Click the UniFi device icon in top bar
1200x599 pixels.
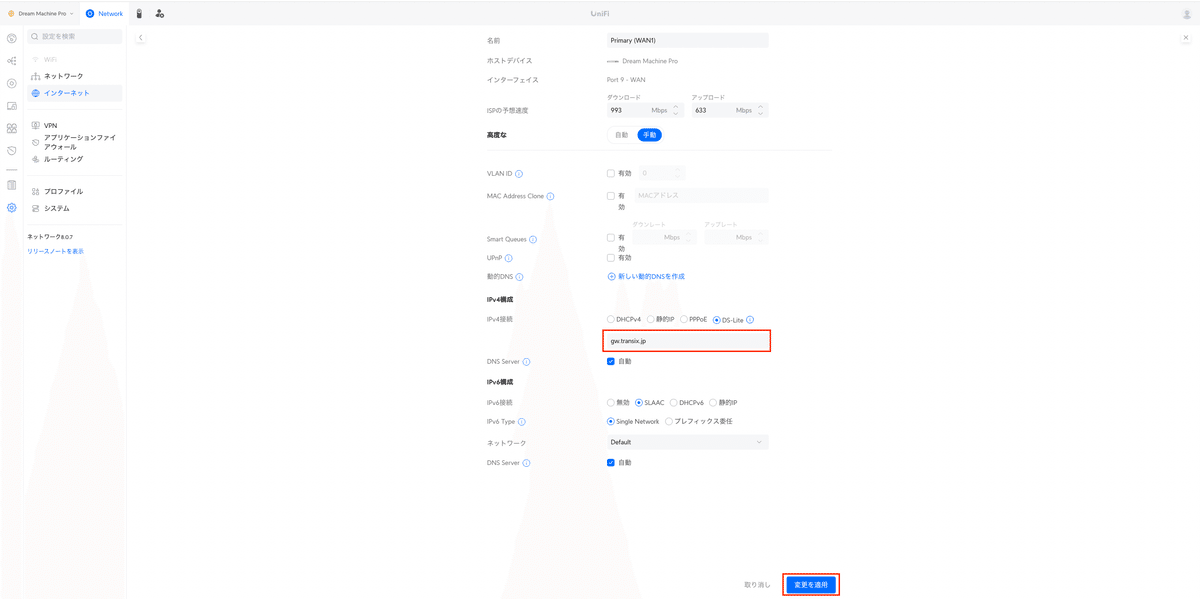click(x=139, y=13)
